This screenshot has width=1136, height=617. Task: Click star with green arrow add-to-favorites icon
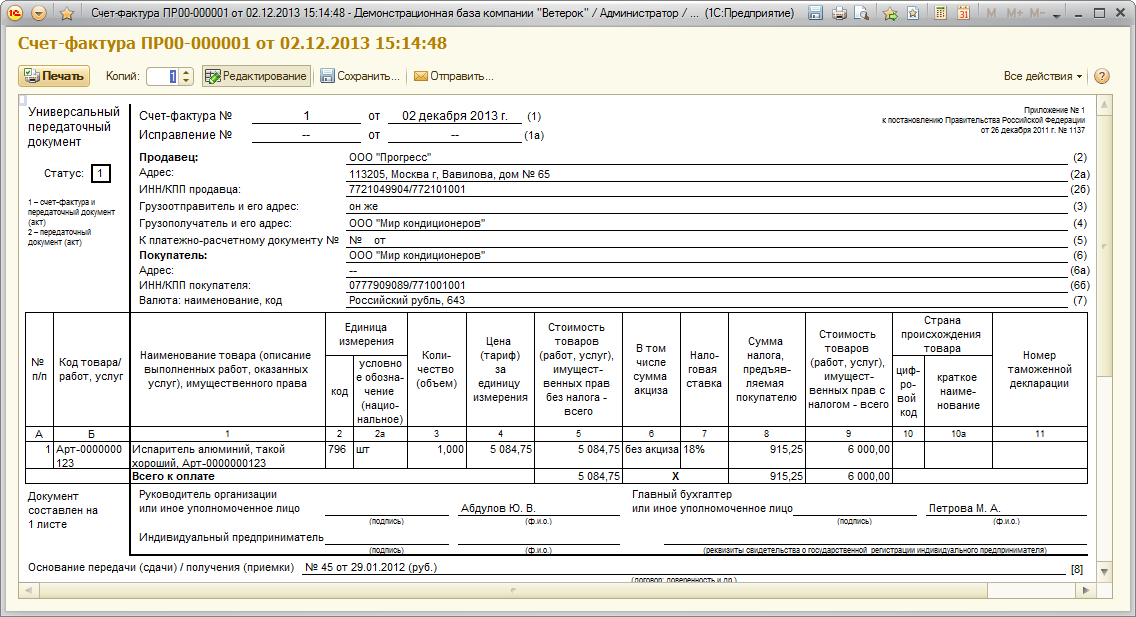(x=890, y=13)
